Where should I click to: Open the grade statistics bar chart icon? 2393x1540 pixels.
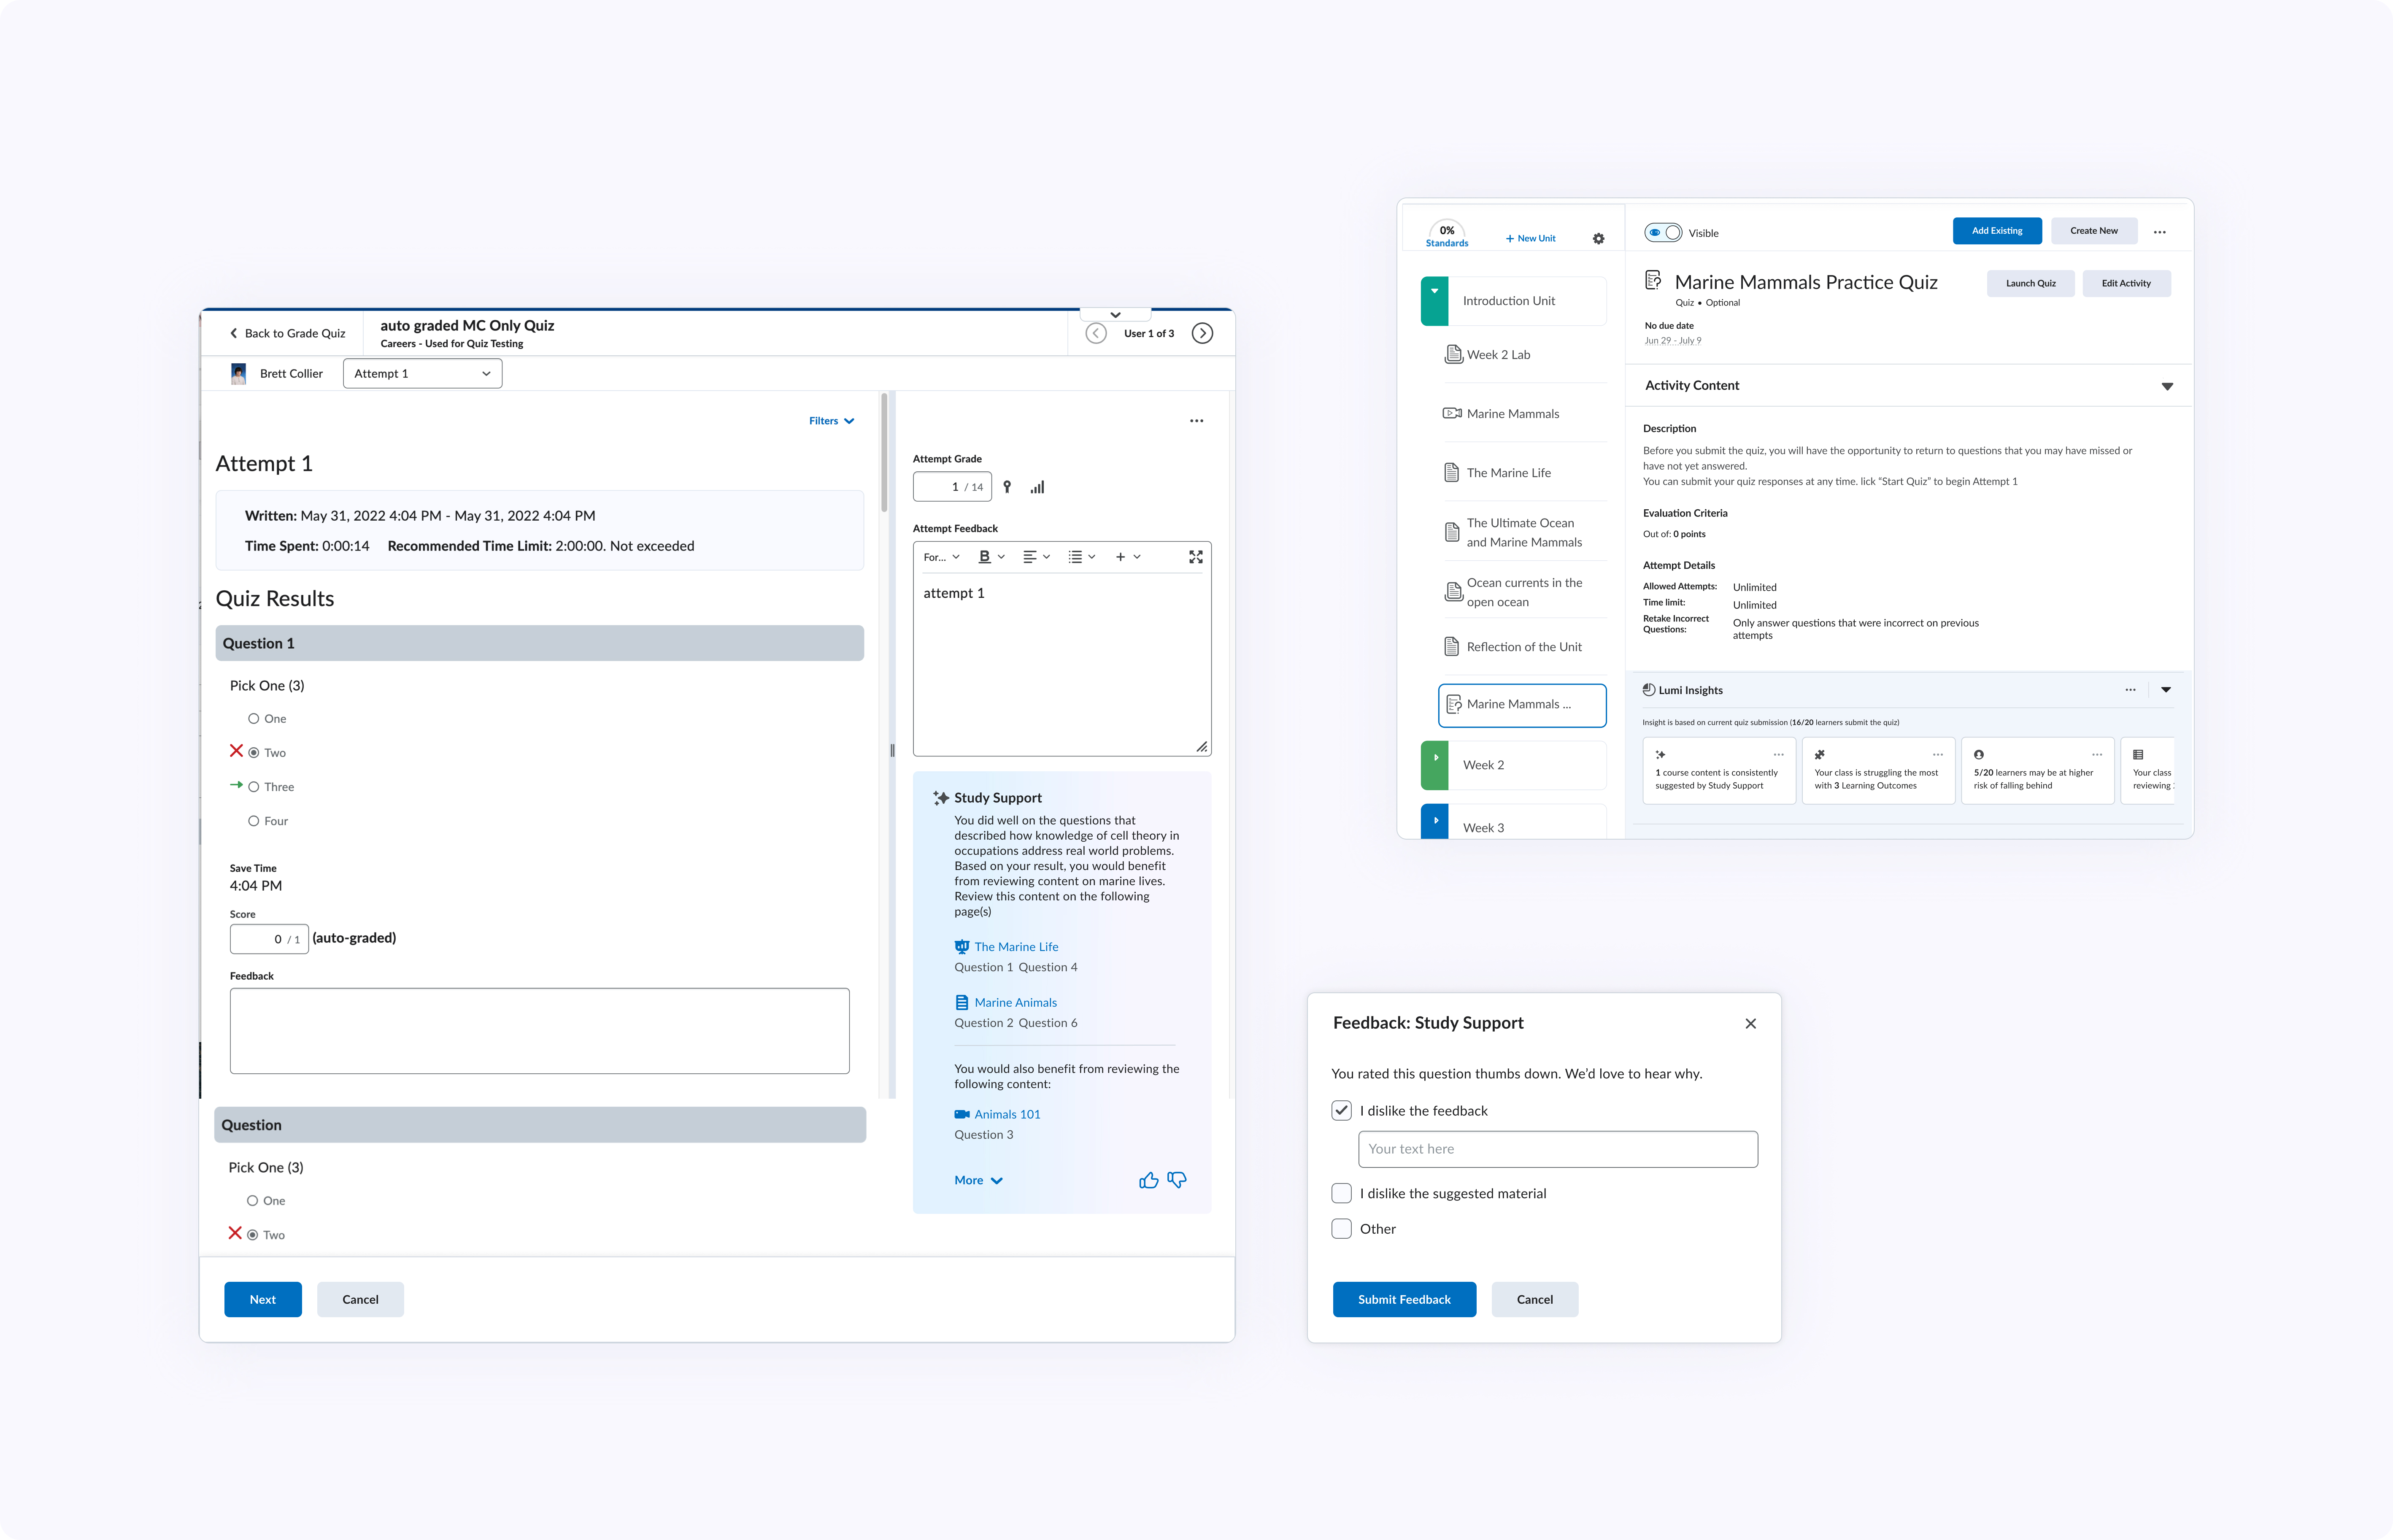1037,487
